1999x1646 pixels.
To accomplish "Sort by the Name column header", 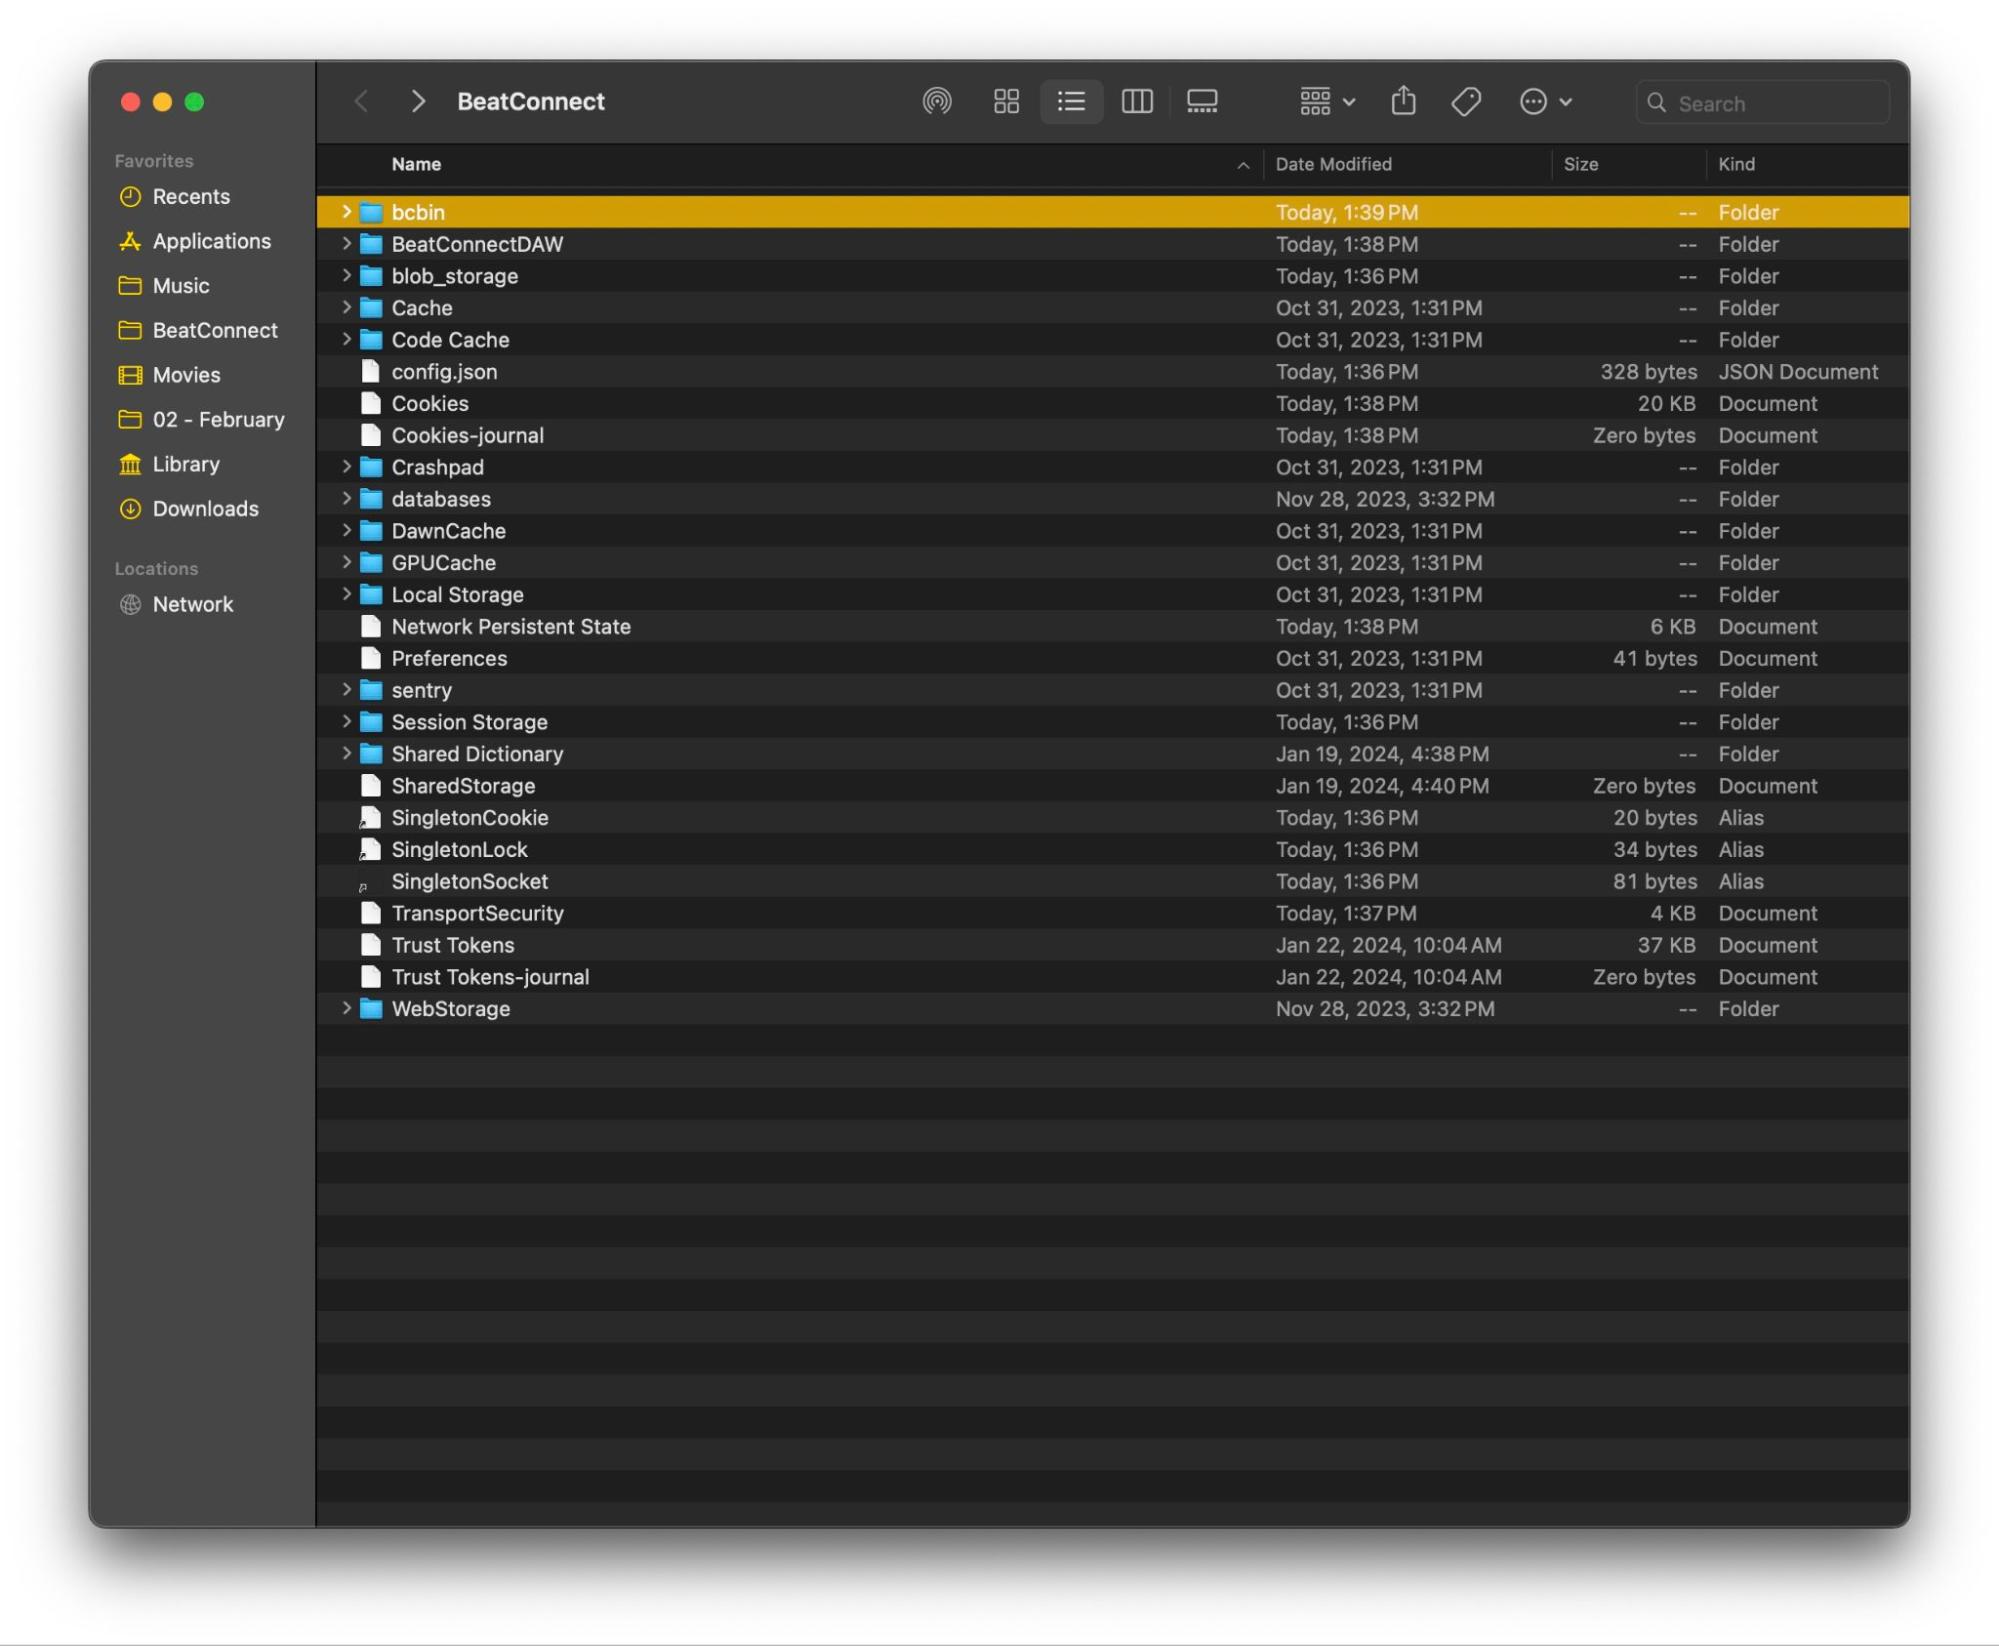I will tap(416, 165).
